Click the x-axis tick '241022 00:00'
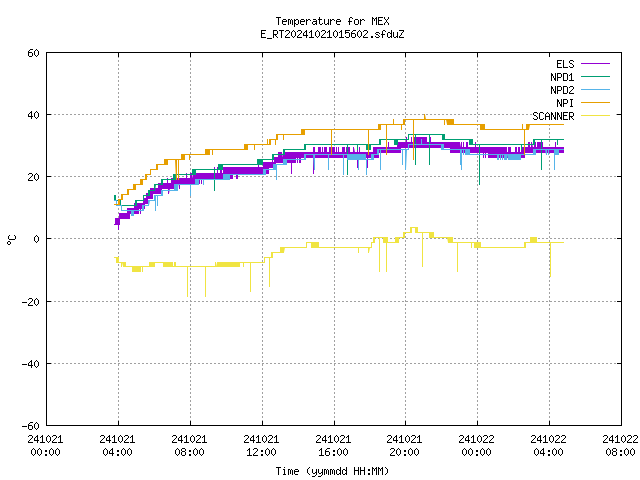640x480 pixels. coord(477,446)
